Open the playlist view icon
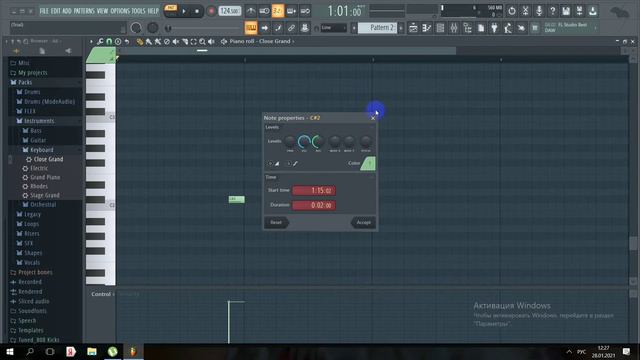 413,28
